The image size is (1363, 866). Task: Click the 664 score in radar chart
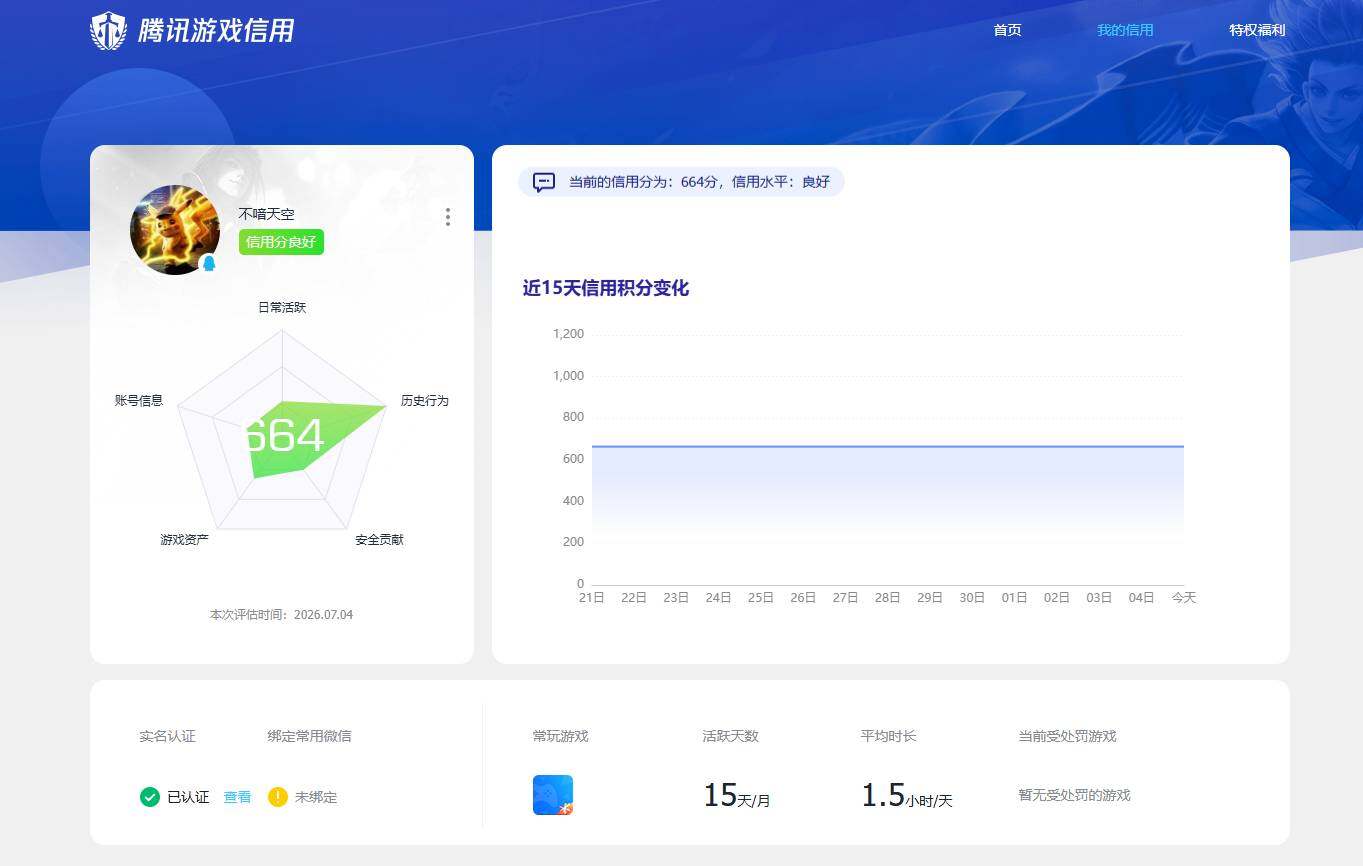click(x=285, y=436)
